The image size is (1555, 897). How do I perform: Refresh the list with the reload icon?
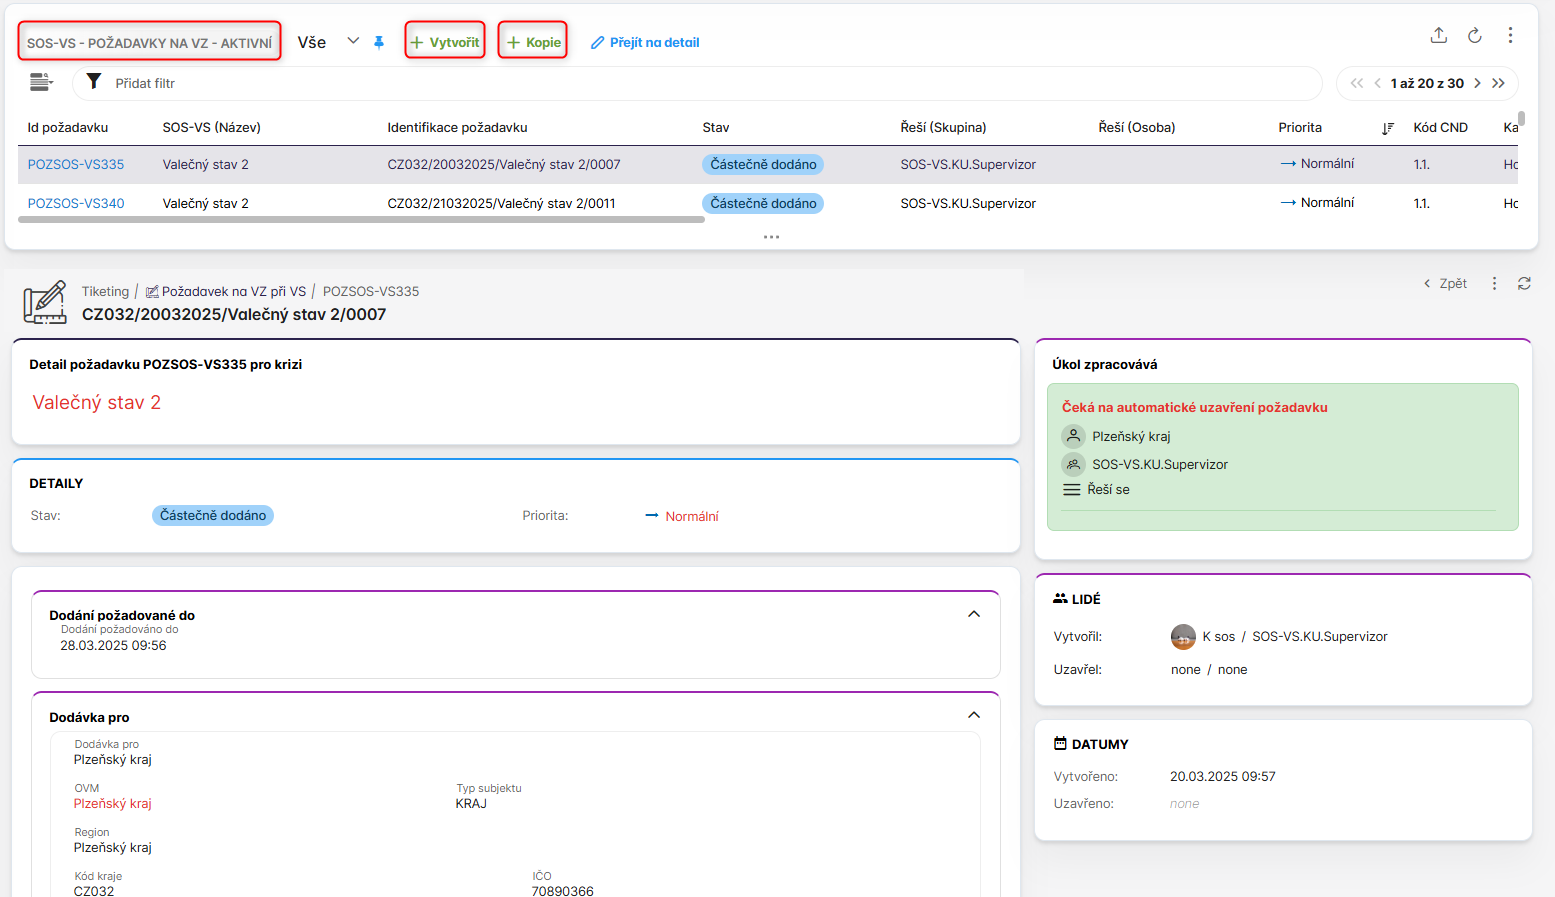point(1474,36)
